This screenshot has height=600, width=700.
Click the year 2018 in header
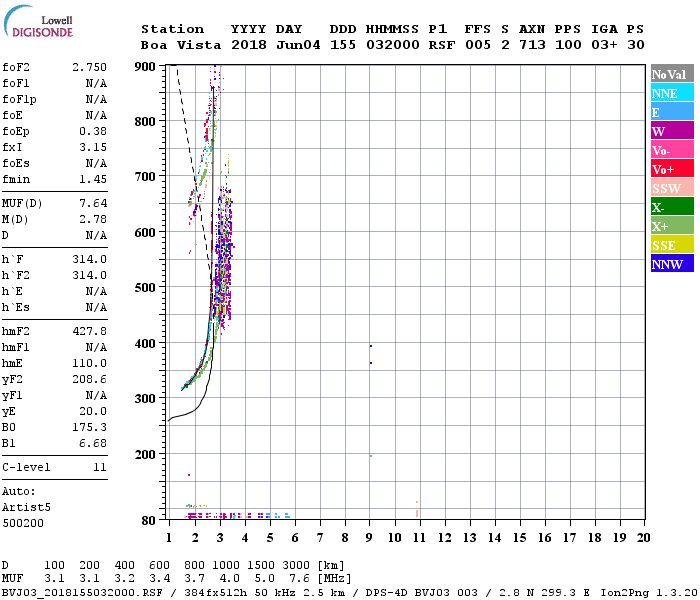point(249,45)
